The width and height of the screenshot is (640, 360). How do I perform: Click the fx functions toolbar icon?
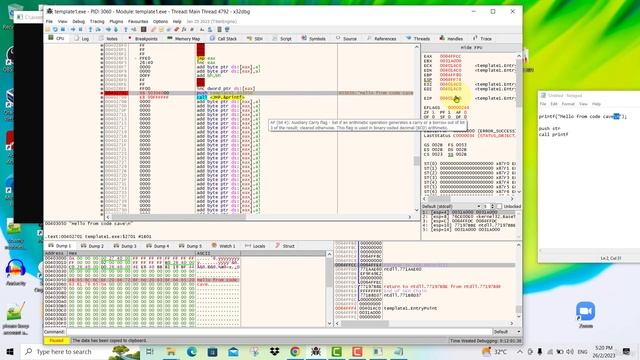coord(184,29)
